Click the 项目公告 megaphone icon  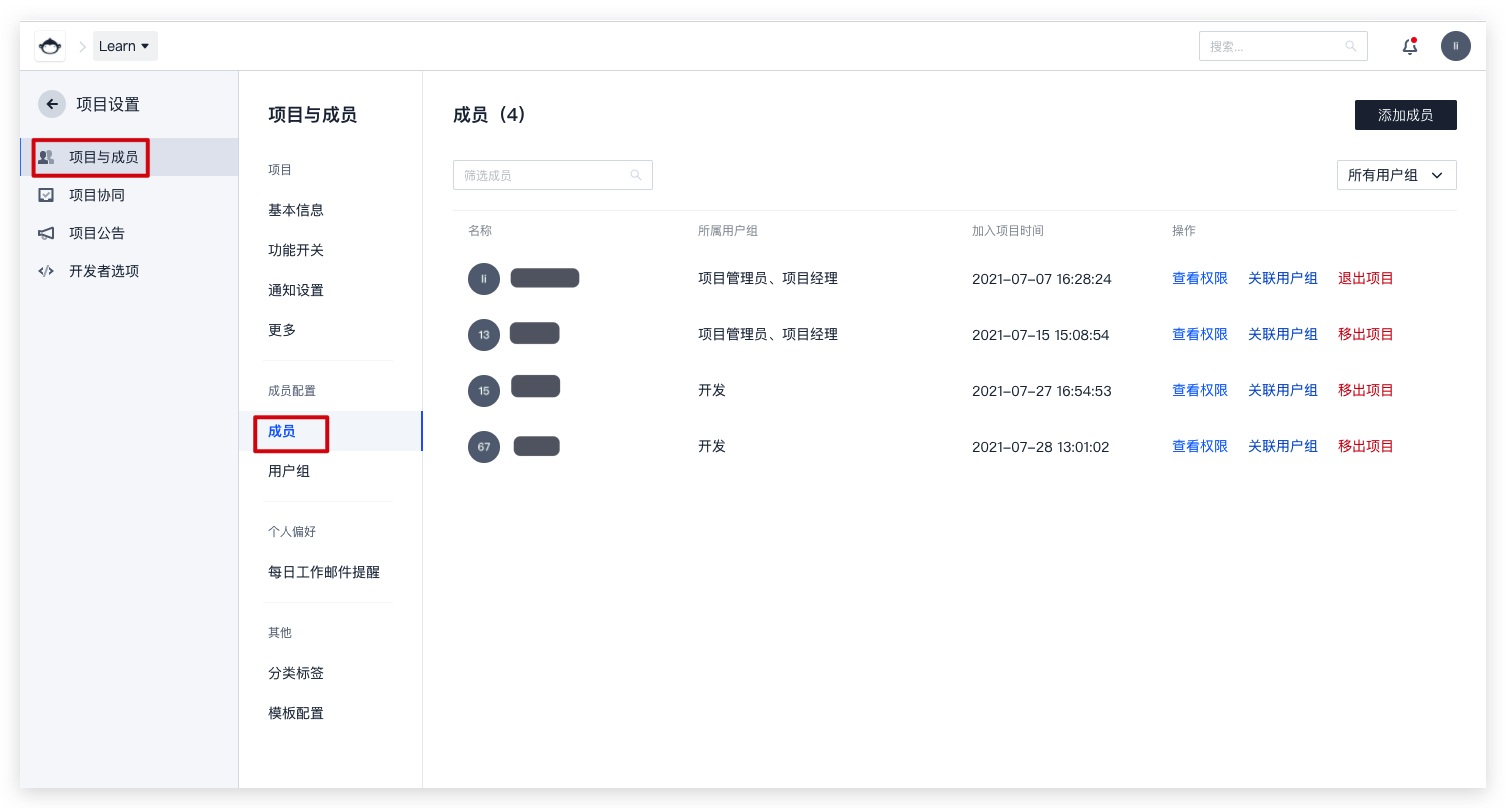coord(46,233)
